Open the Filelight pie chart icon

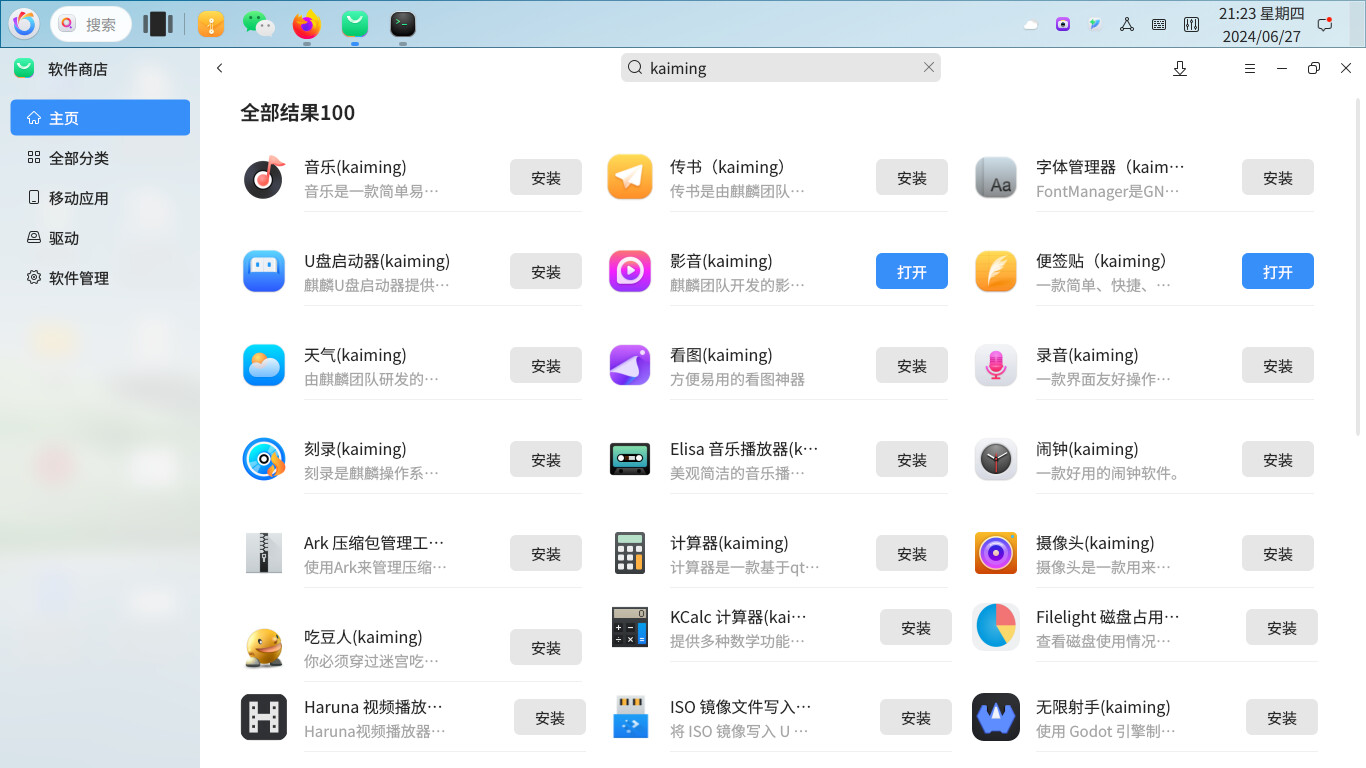996,627
